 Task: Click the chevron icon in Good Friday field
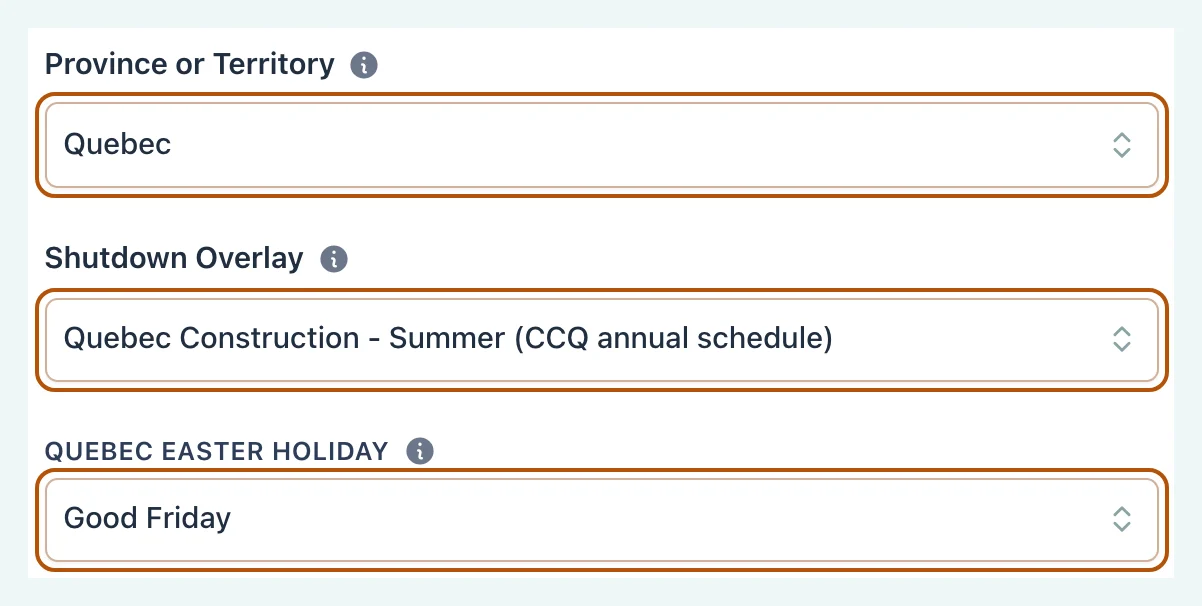(1122, 519)
